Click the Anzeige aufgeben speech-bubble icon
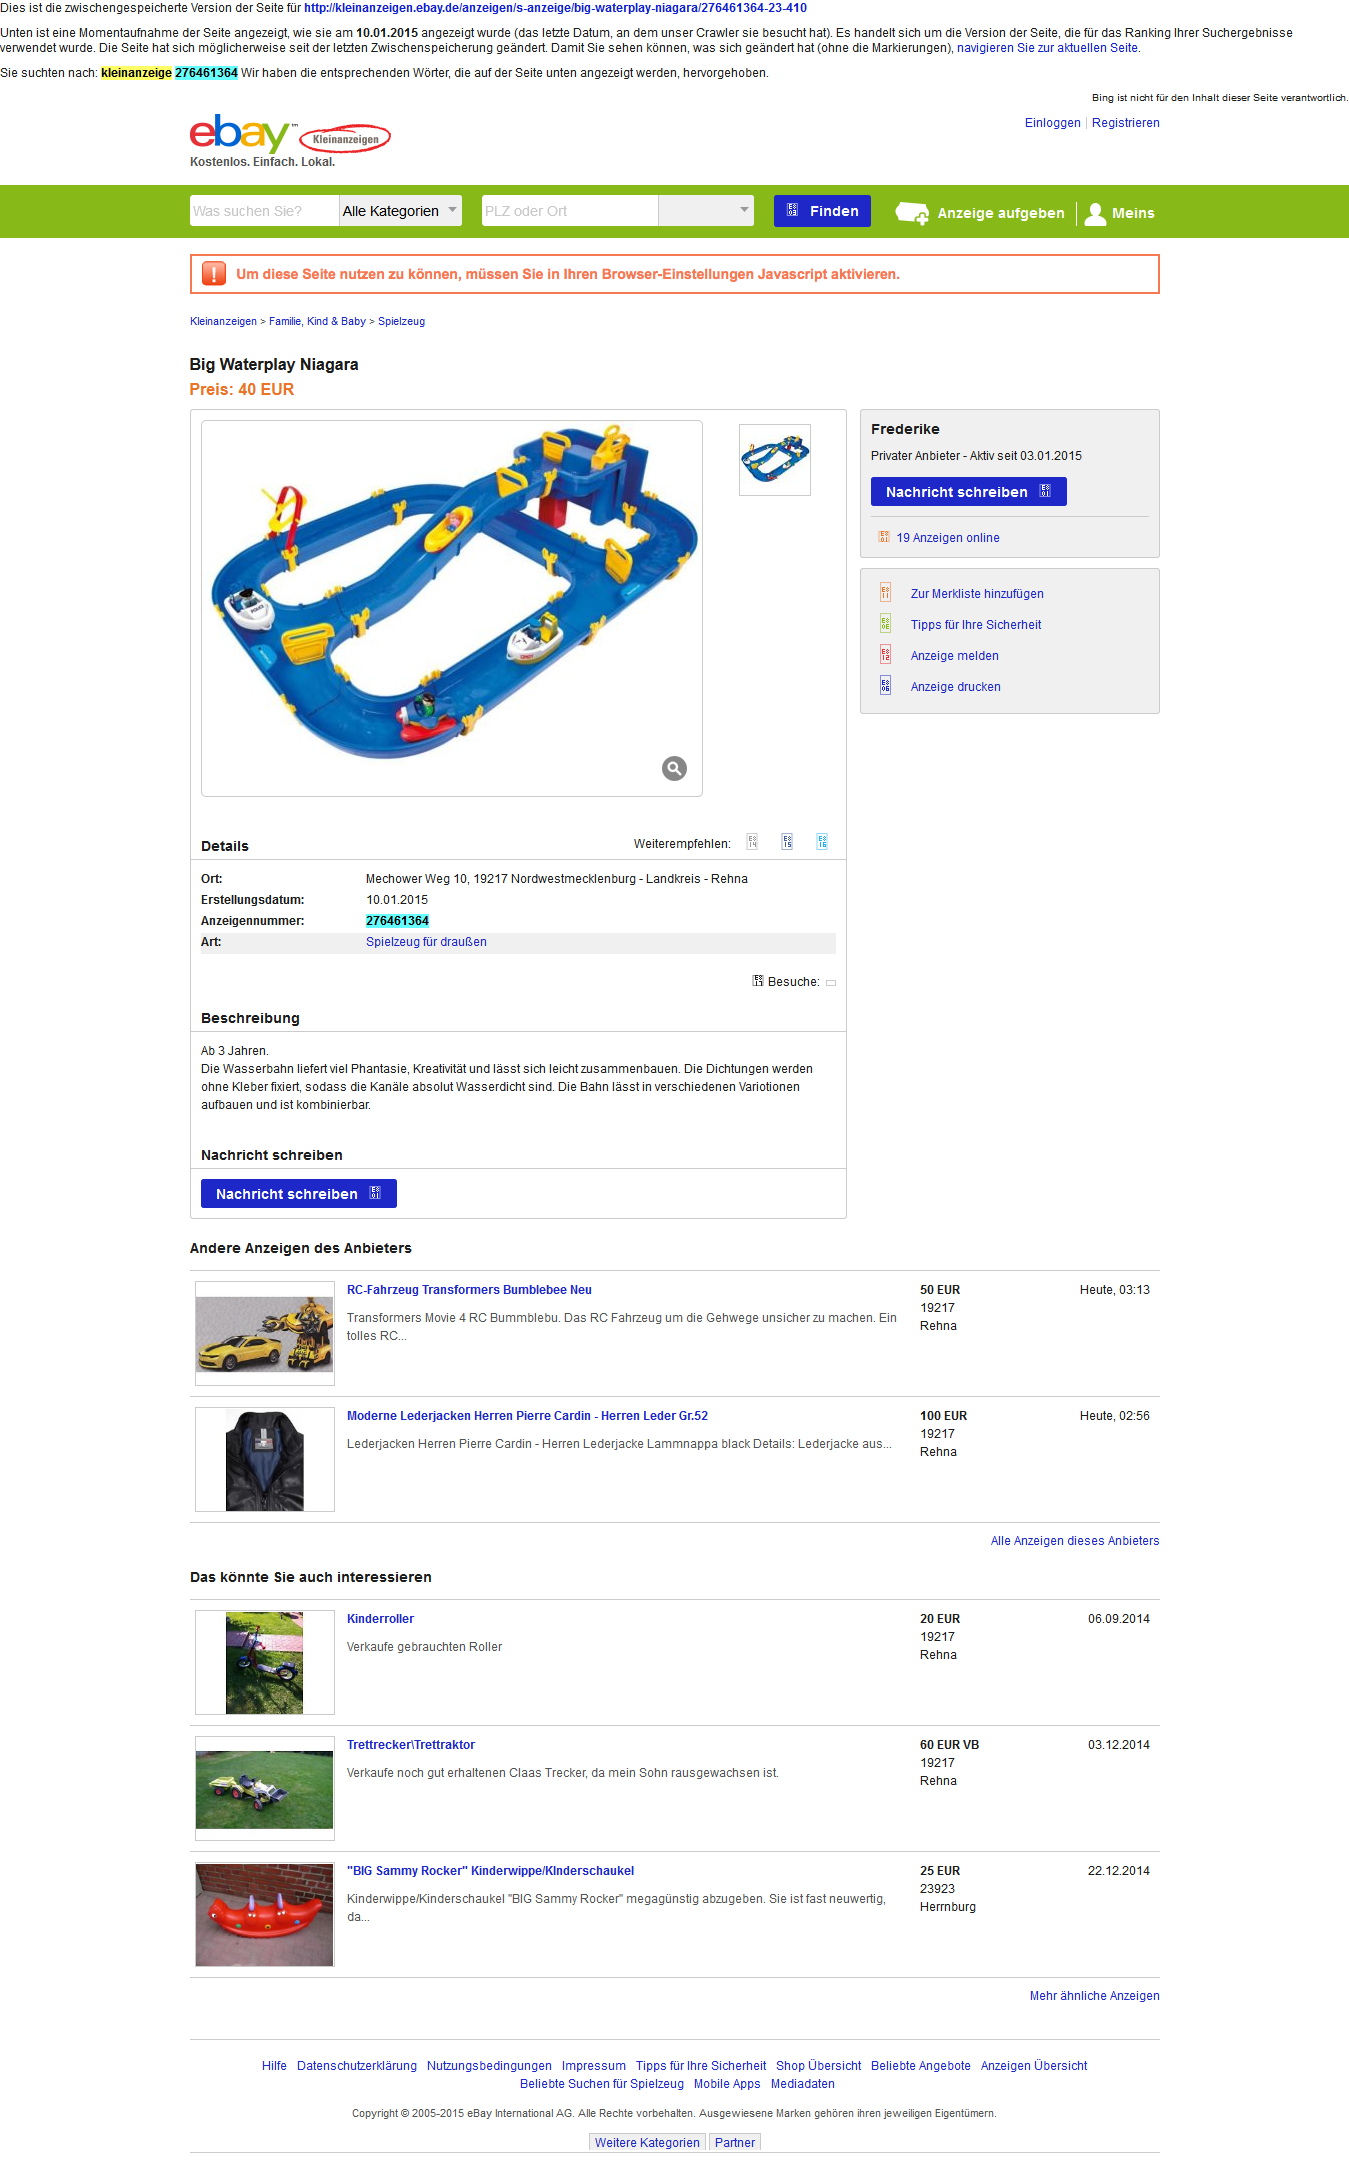 [x=912, y=213]
